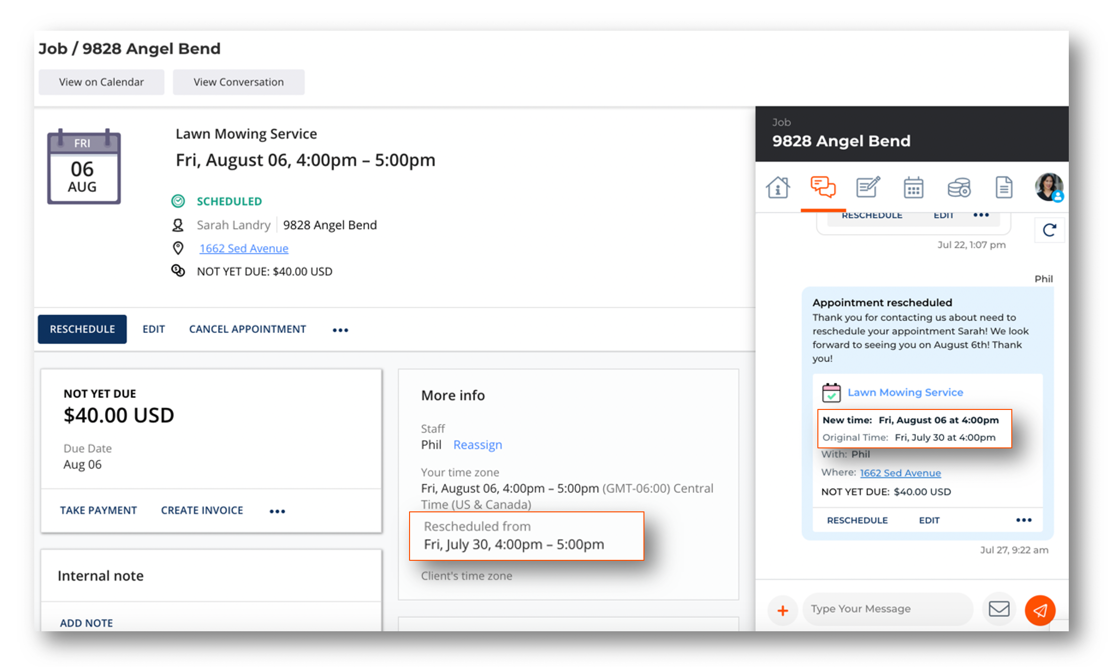Expand more options next to Create Invoice

tap(277, 511)
